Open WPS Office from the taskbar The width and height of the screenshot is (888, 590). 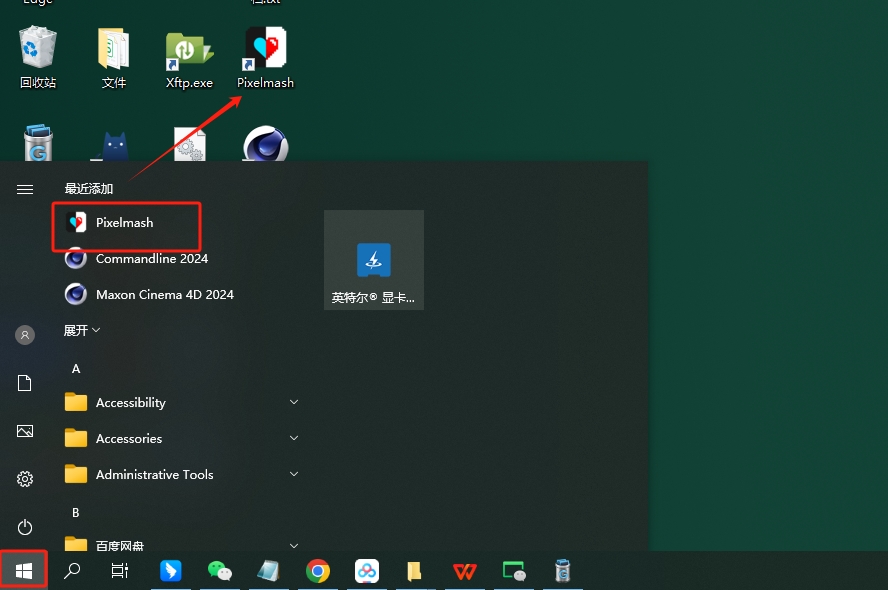[x=464, y=571]
